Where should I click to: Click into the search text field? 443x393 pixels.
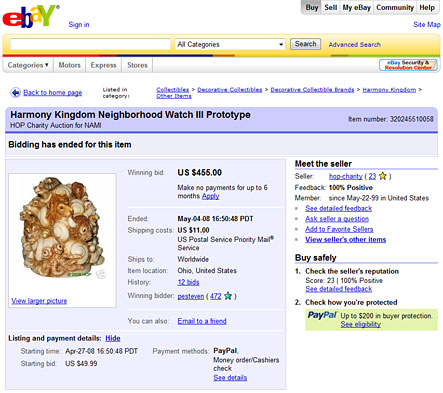coord(90,44)
